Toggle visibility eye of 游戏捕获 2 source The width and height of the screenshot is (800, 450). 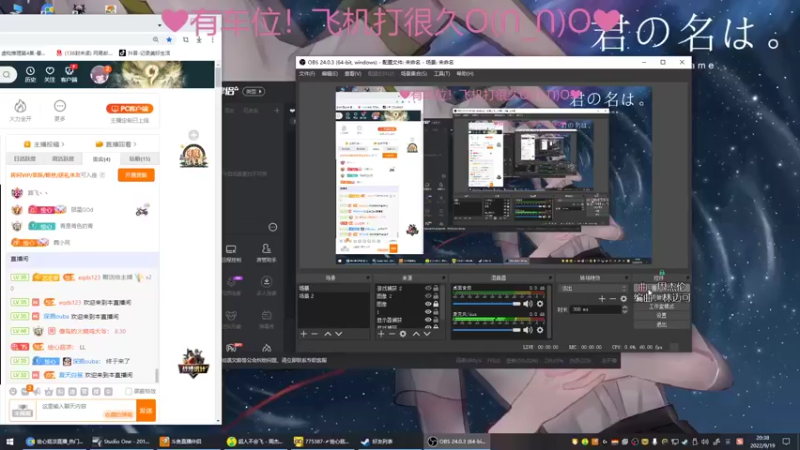[428, 288]
